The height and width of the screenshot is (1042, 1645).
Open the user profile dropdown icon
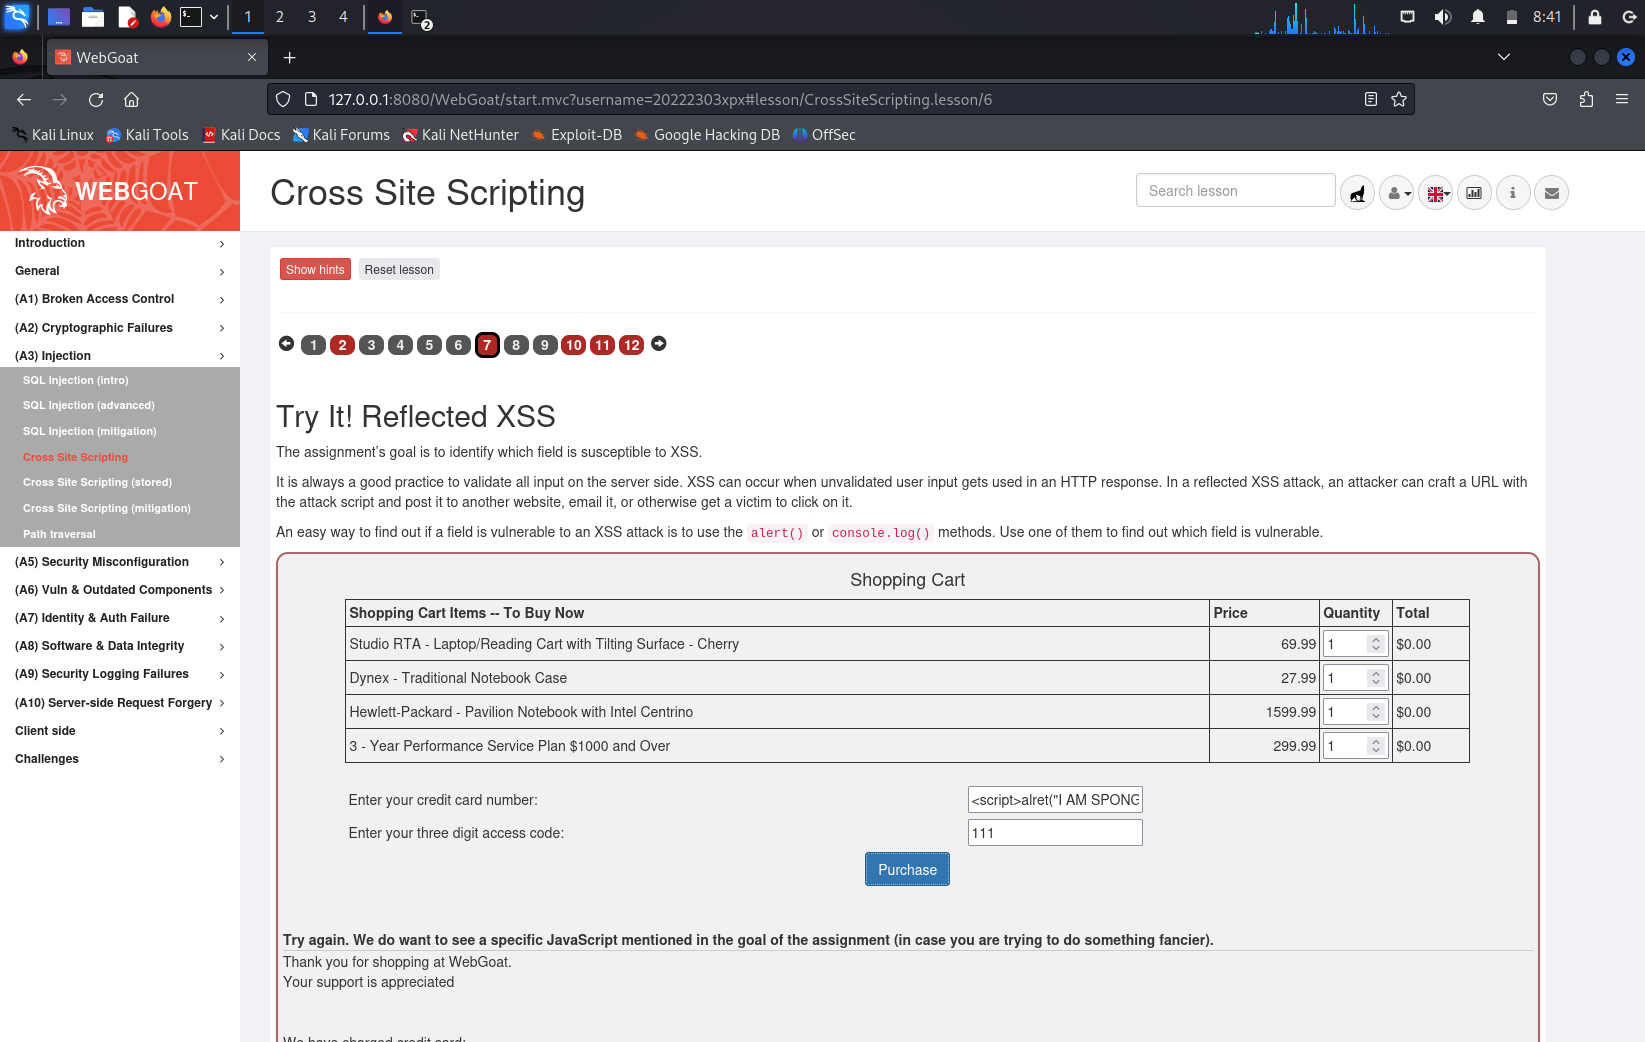(1396, 193)
